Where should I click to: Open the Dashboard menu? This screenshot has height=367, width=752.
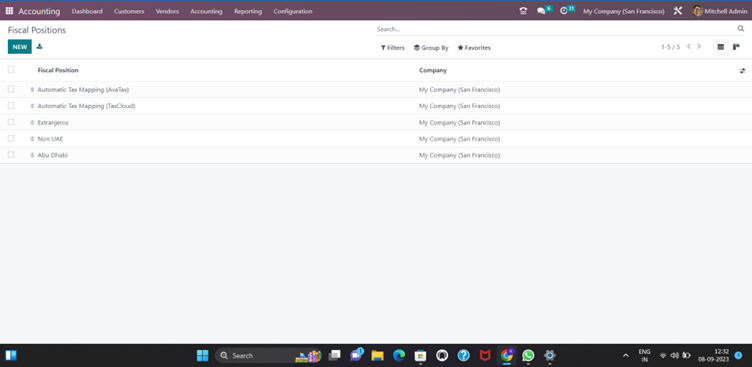87,11
